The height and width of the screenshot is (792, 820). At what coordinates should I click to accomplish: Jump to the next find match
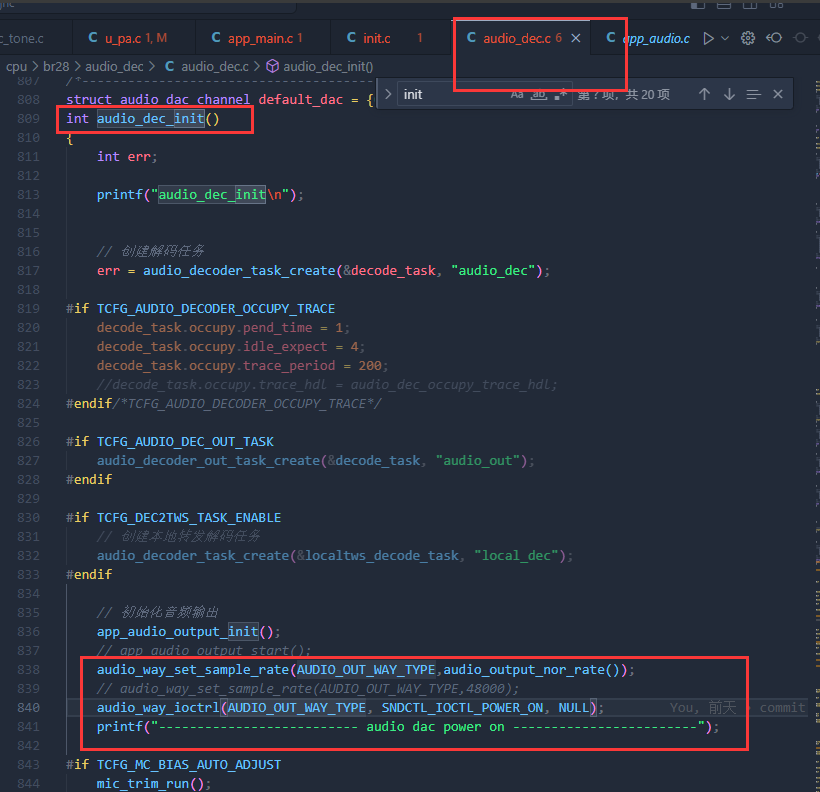729,94
